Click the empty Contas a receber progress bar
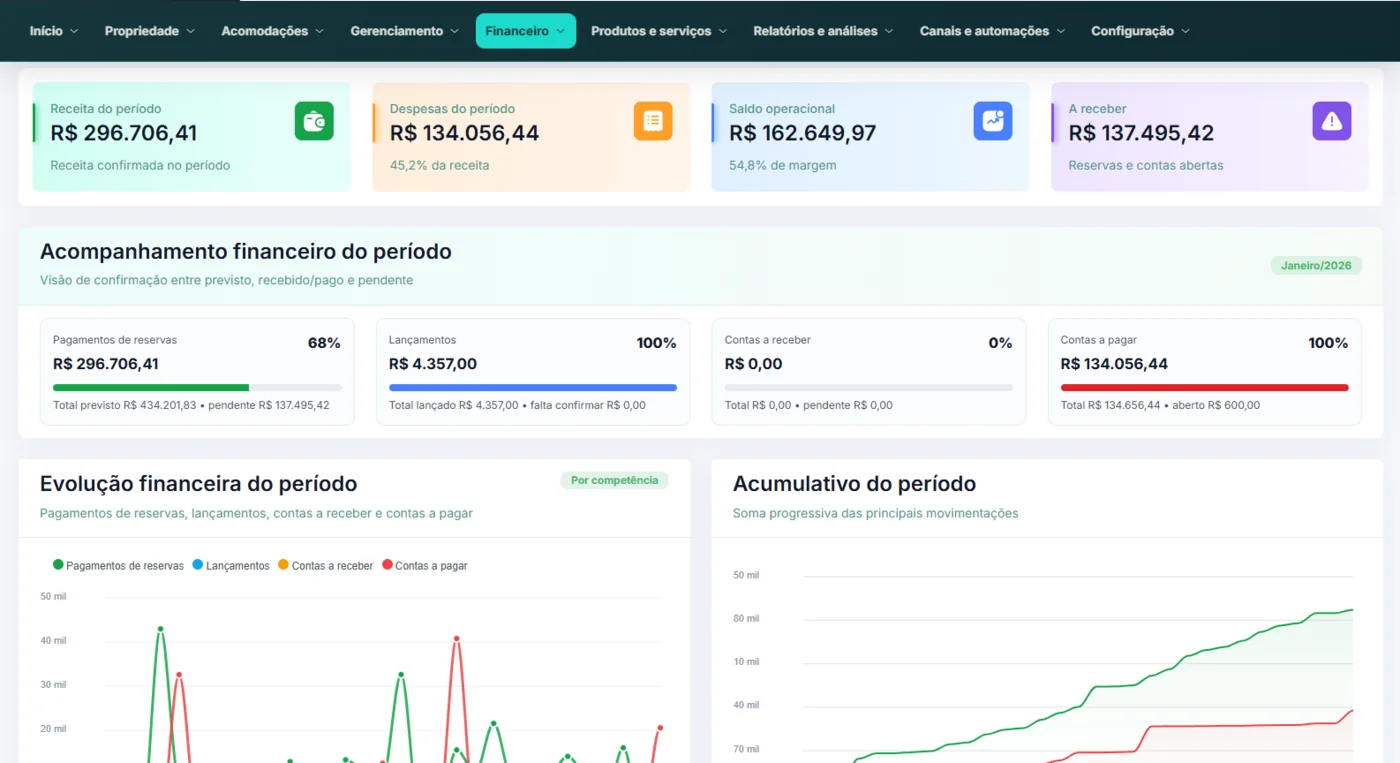 pos(869,387)
